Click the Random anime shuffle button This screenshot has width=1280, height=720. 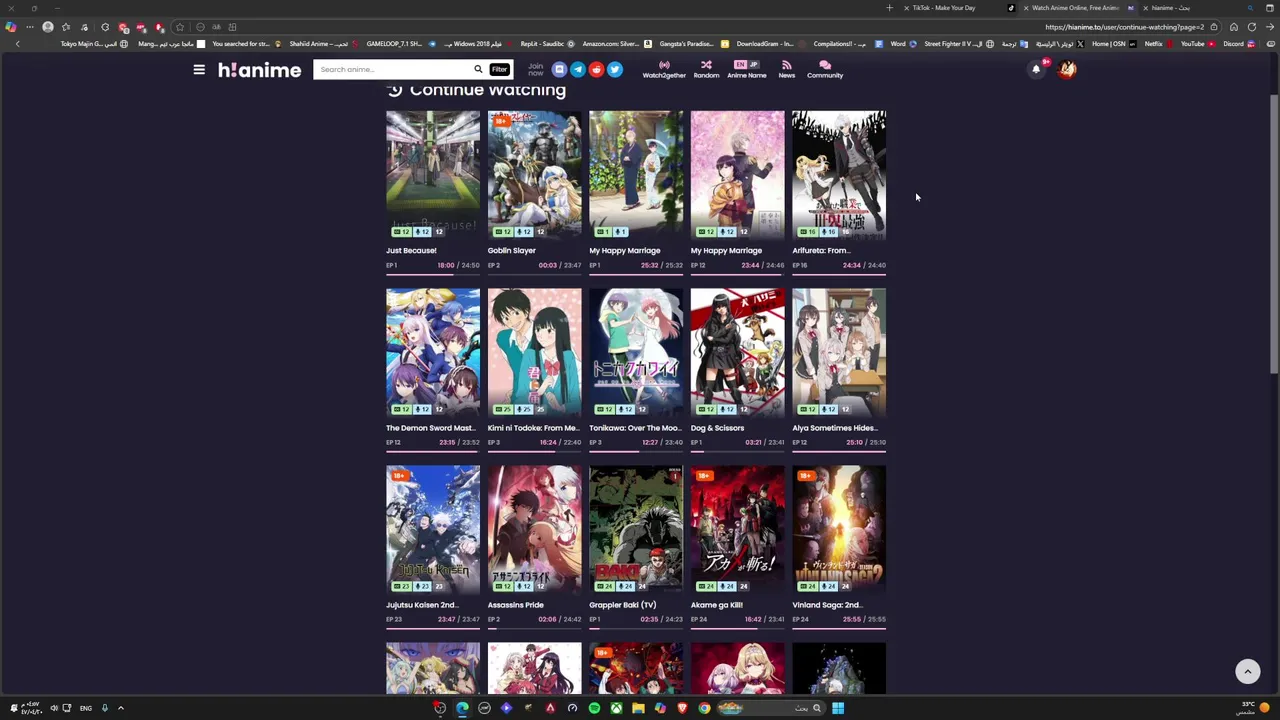[x=706, y=69]
